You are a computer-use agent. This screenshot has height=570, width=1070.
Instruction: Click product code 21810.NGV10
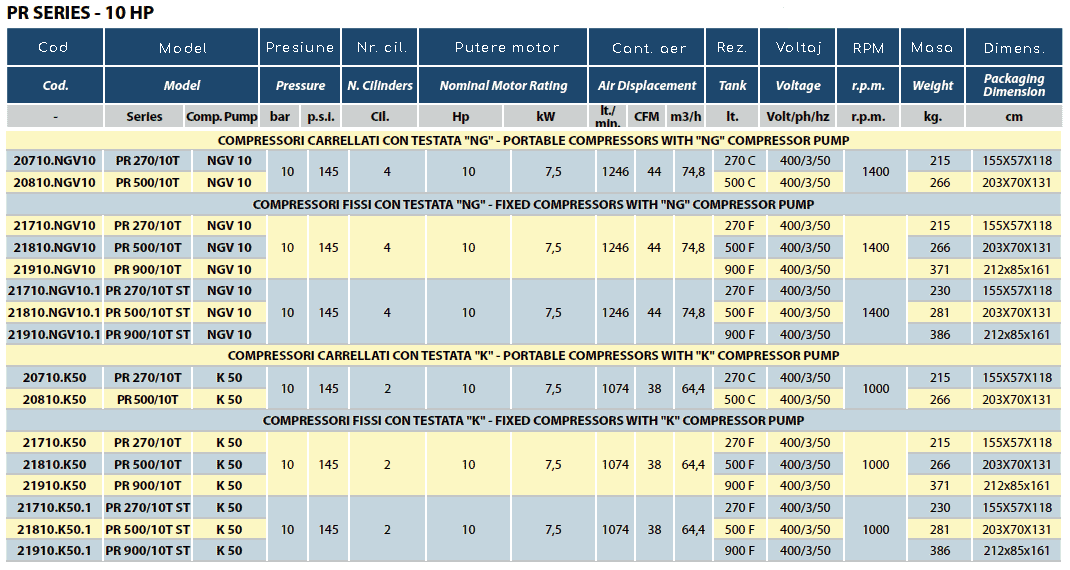pyautogui.click(x=55, y=248)
